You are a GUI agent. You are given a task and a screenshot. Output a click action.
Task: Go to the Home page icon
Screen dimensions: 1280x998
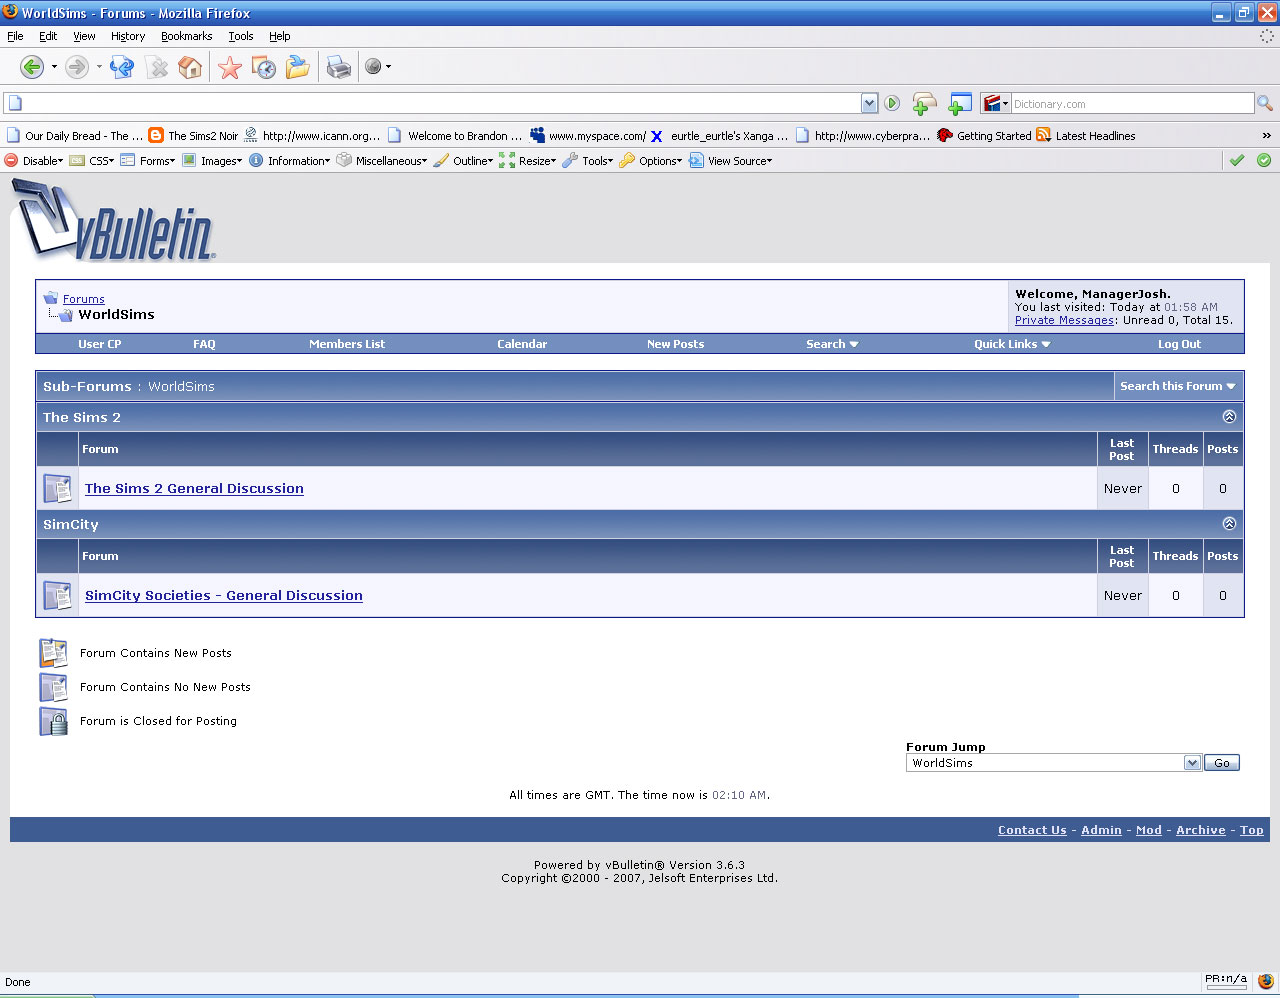[x=190, y=67]
